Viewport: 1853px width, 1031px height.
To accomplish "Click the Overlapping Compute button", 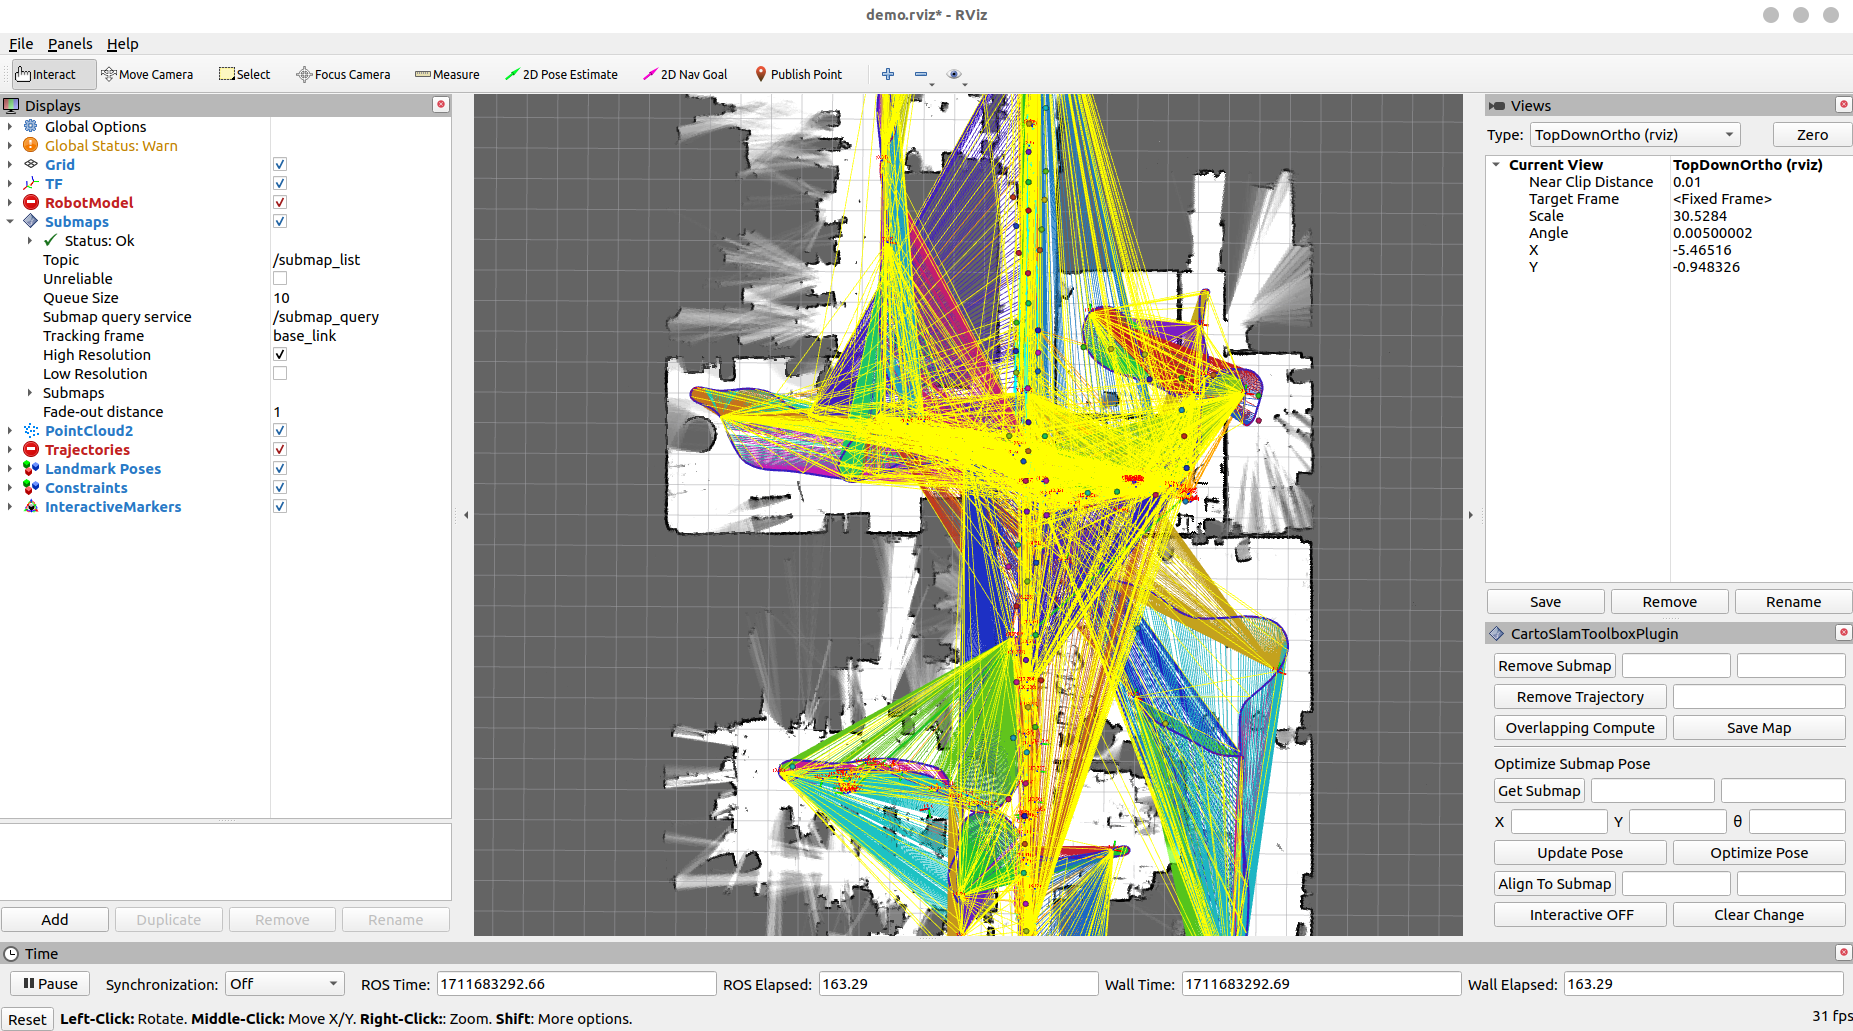I will (x=1580, y=728).
